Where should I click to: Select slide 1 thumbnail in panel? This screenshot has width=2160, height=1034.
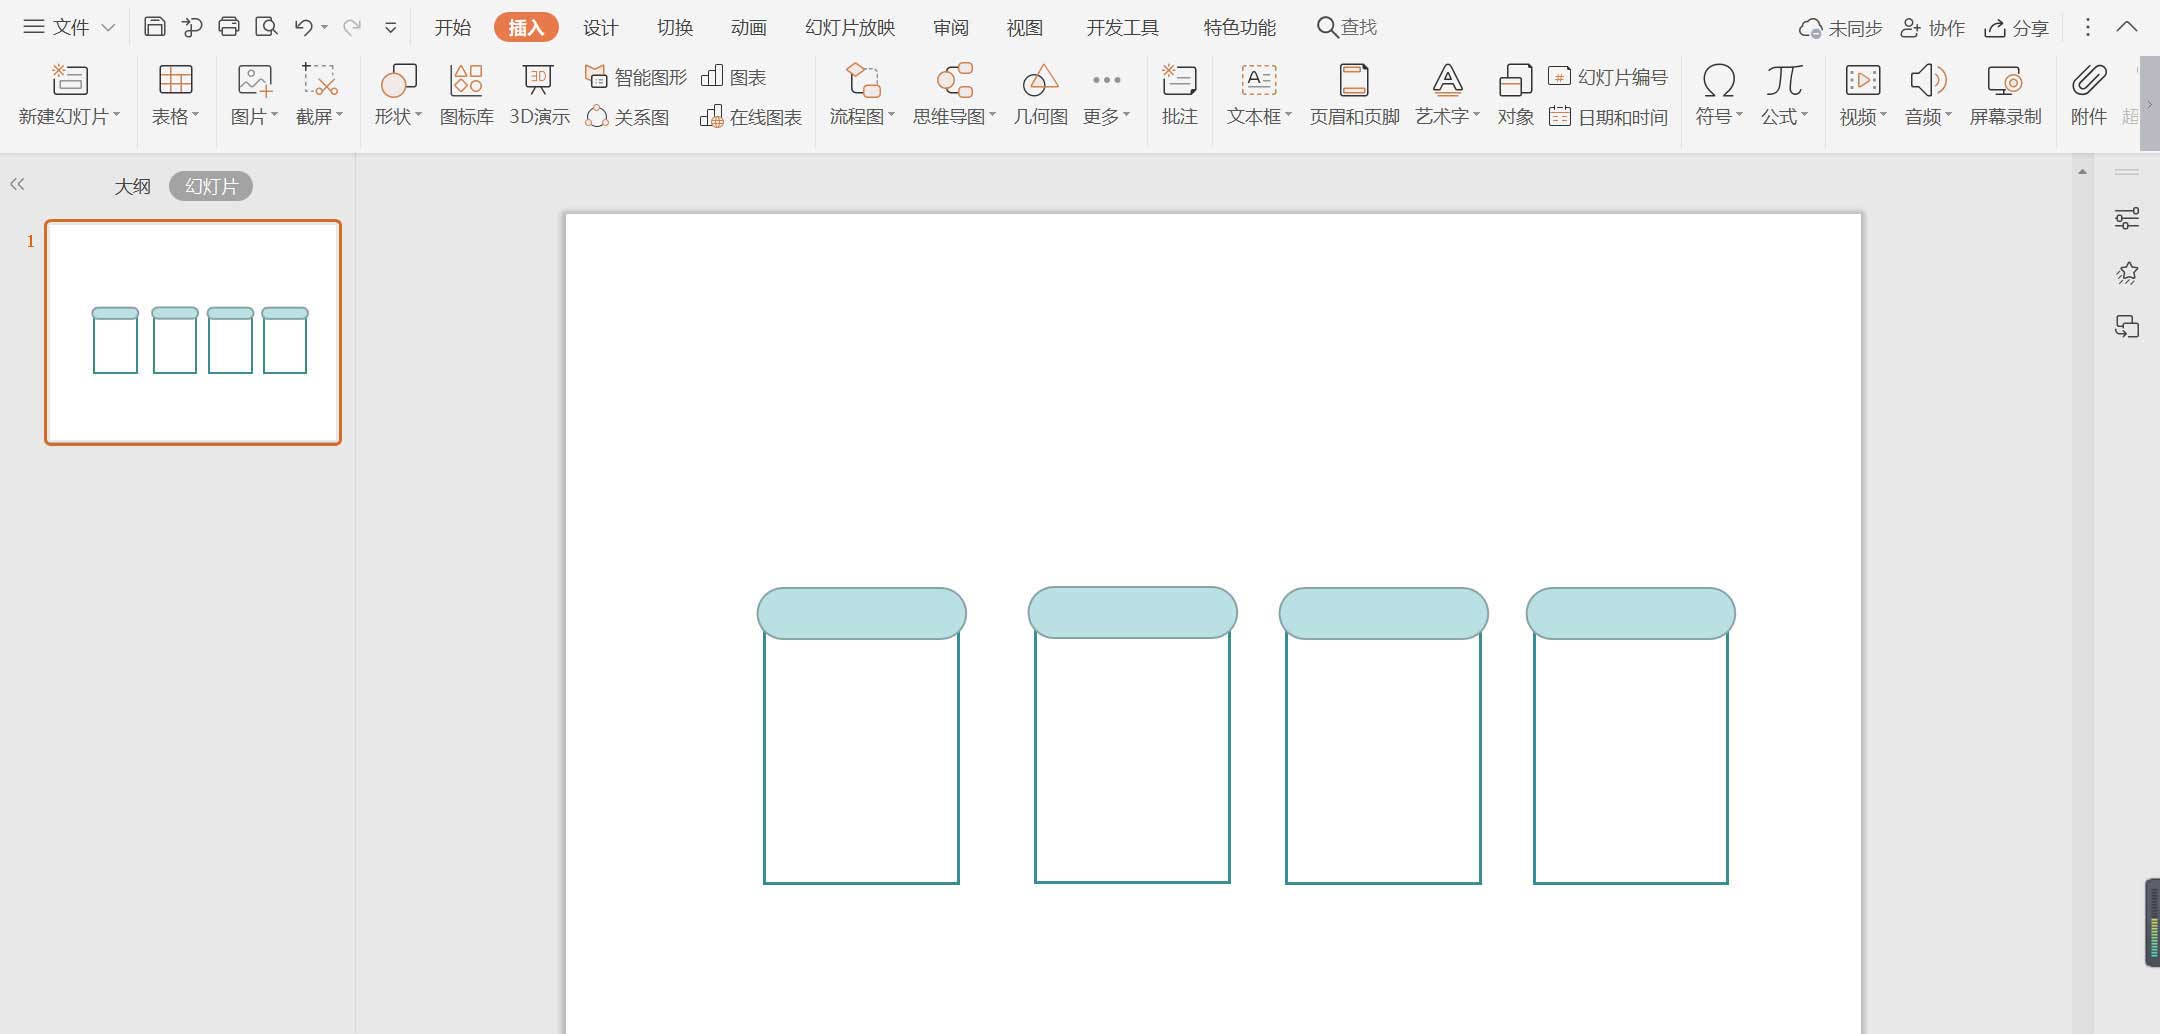pos(193,332)
